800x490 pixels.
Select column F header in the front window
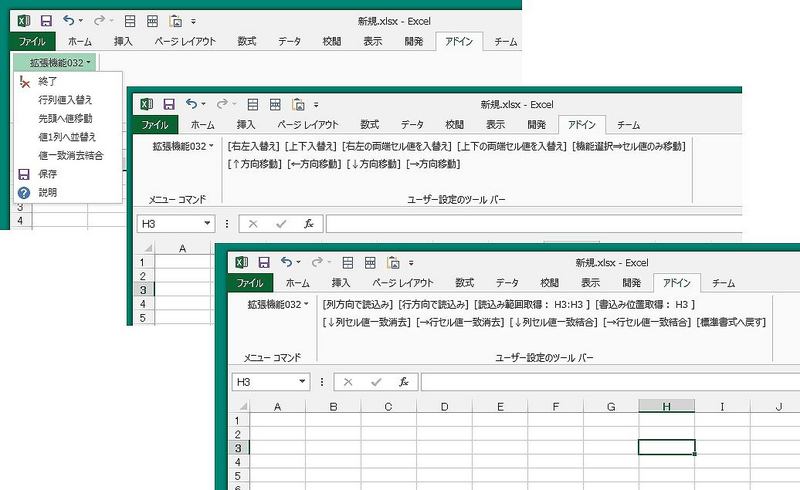(x=555, y=406)
